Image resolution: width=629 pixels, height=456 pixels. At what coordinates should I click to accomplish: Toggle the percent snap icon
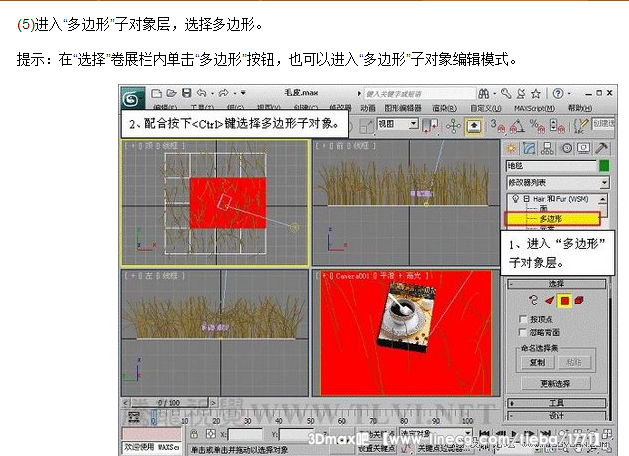point(538,126)
